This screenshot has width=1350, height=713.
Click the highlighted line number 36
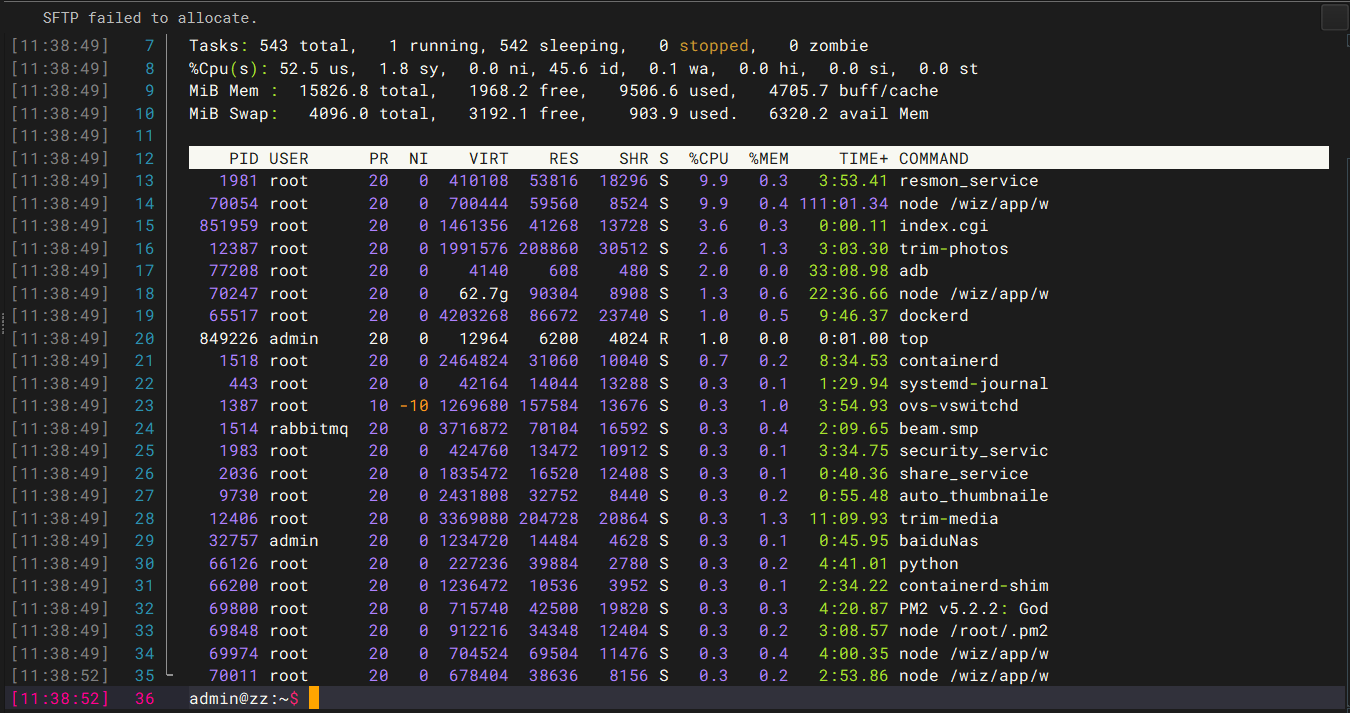click(x=144, y=698)
